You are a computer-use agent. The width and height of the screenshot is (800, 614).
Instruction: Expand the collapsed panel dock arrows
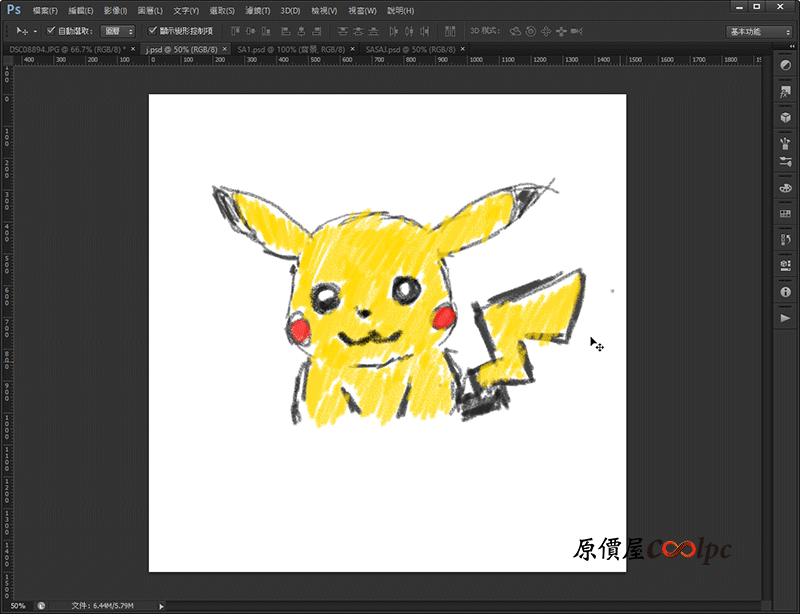pyautogui.click(x=792, y=46)
